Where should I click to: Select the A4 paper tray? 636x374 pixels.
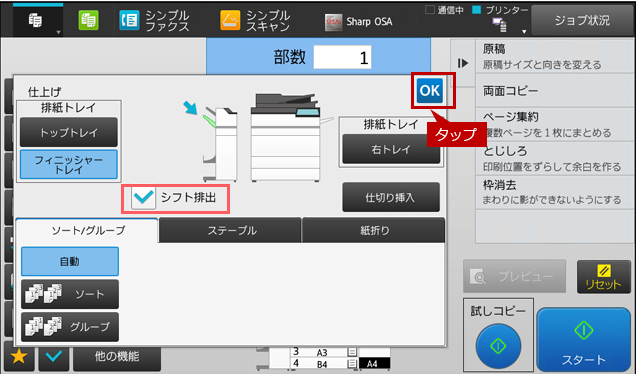point(374,363)
